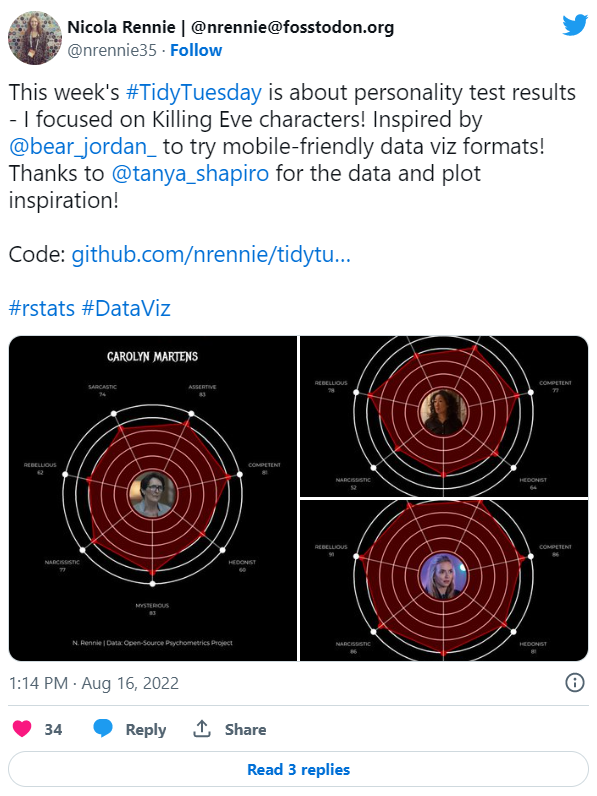597x796 pixels.
Task: Follow the @nrennie35 account
Action: [196, 50]
